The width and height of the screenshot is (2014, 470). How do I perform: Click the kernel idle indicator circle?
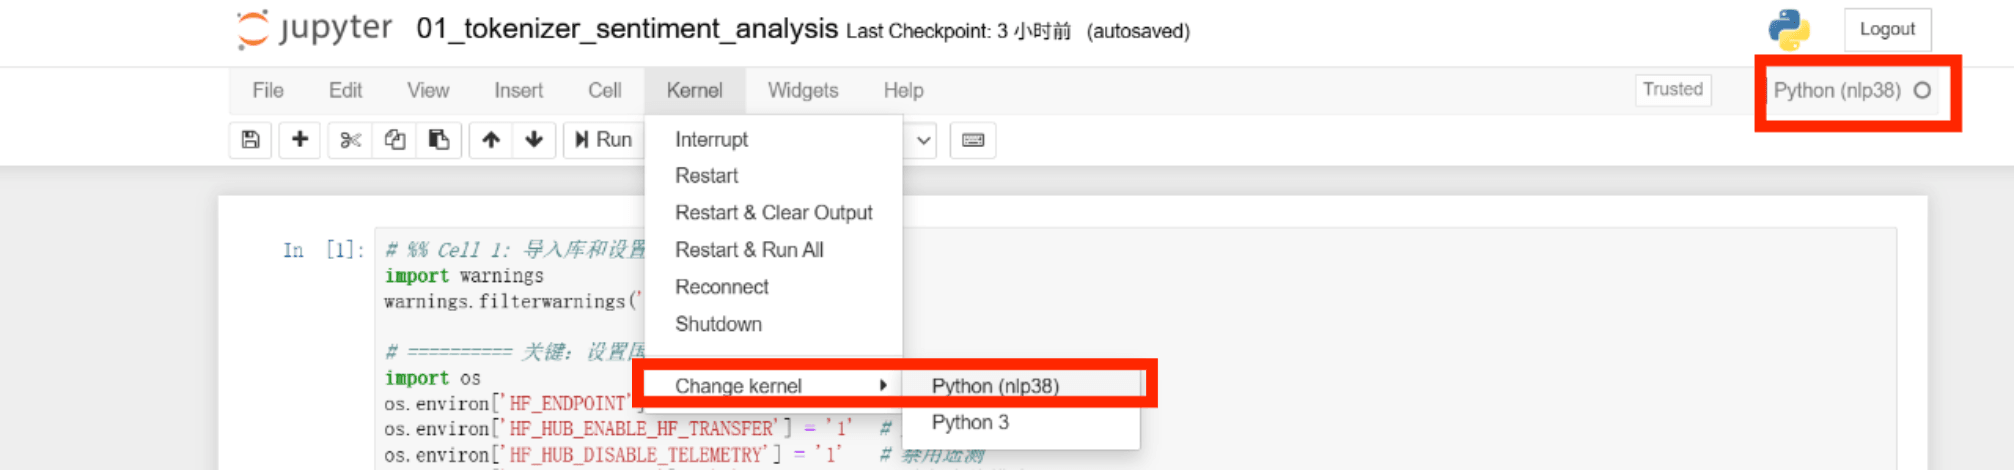[x=1922, y=90]
